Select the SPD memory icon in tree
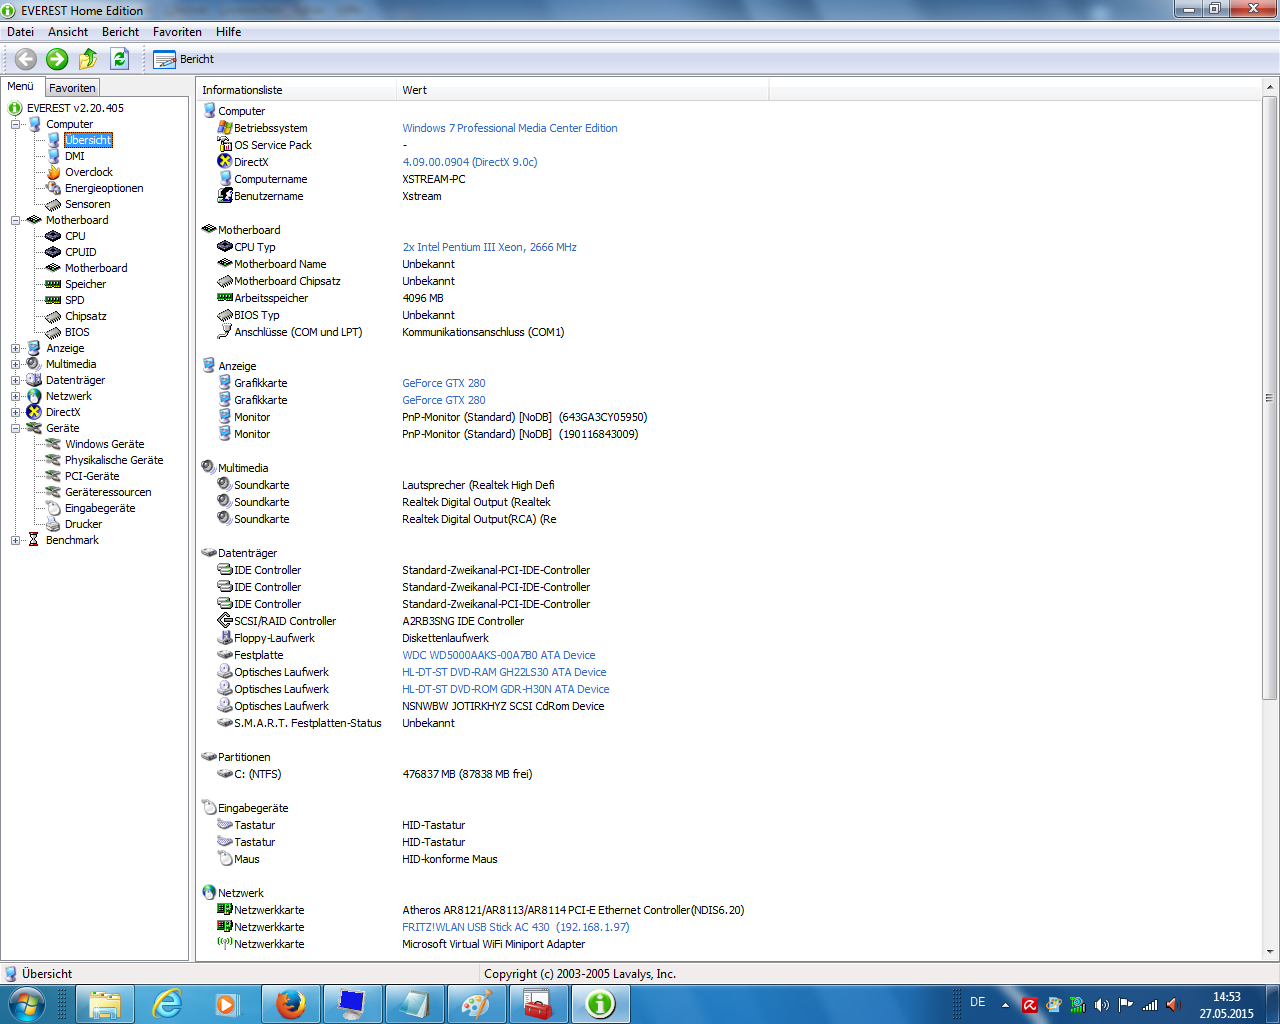Screen dimensions: 1280x1024 54,300
